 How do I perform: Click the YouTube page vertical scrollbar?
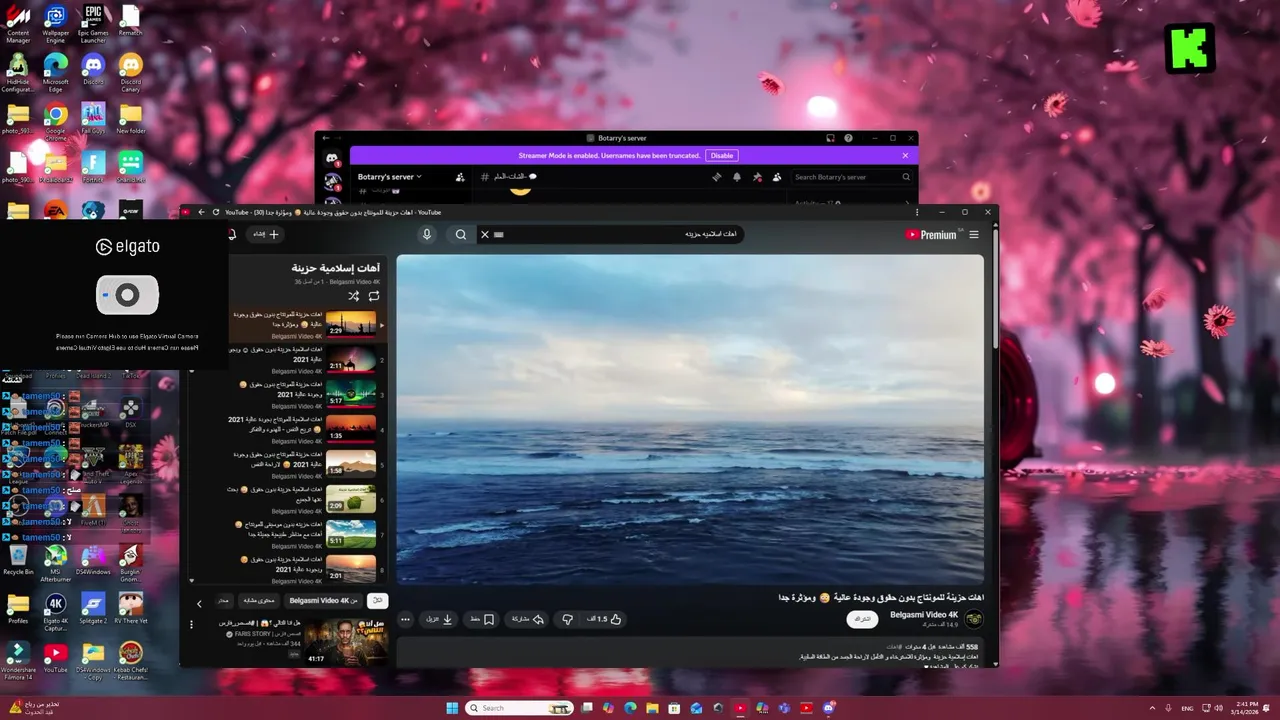(x=995, y=290)
